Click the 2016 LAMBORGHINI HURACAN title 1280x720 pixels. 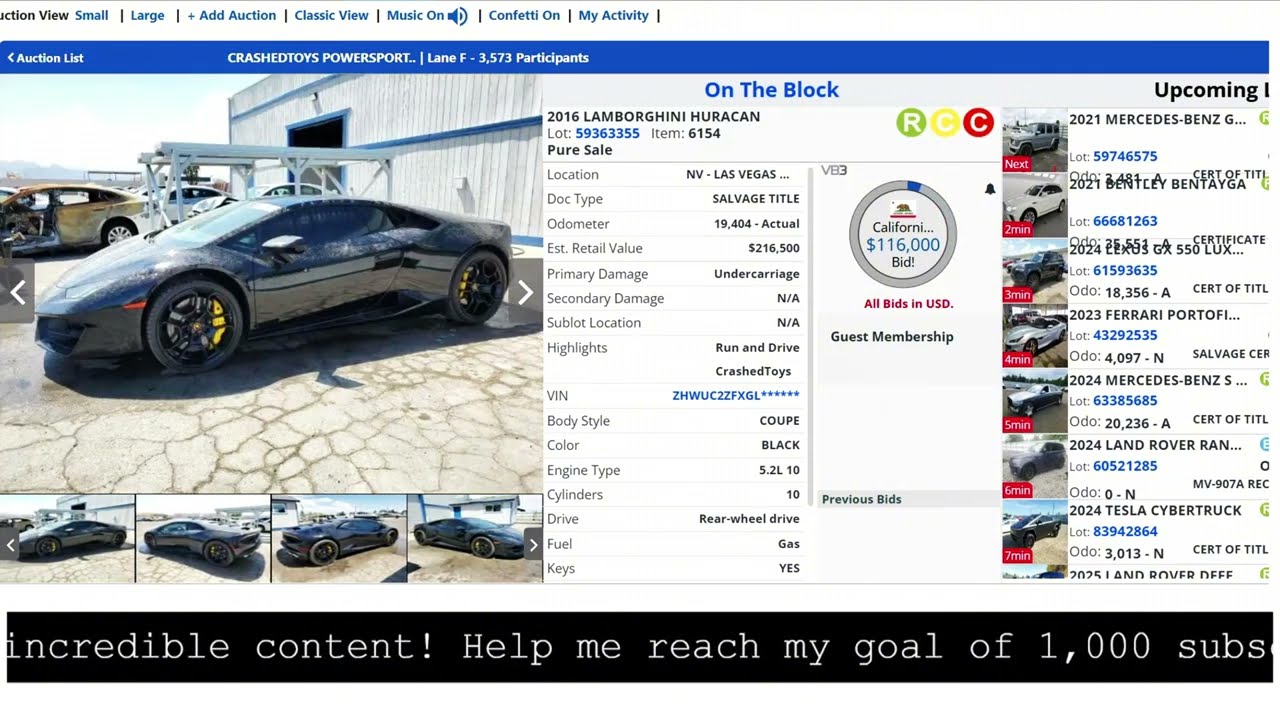pos(653,116)
